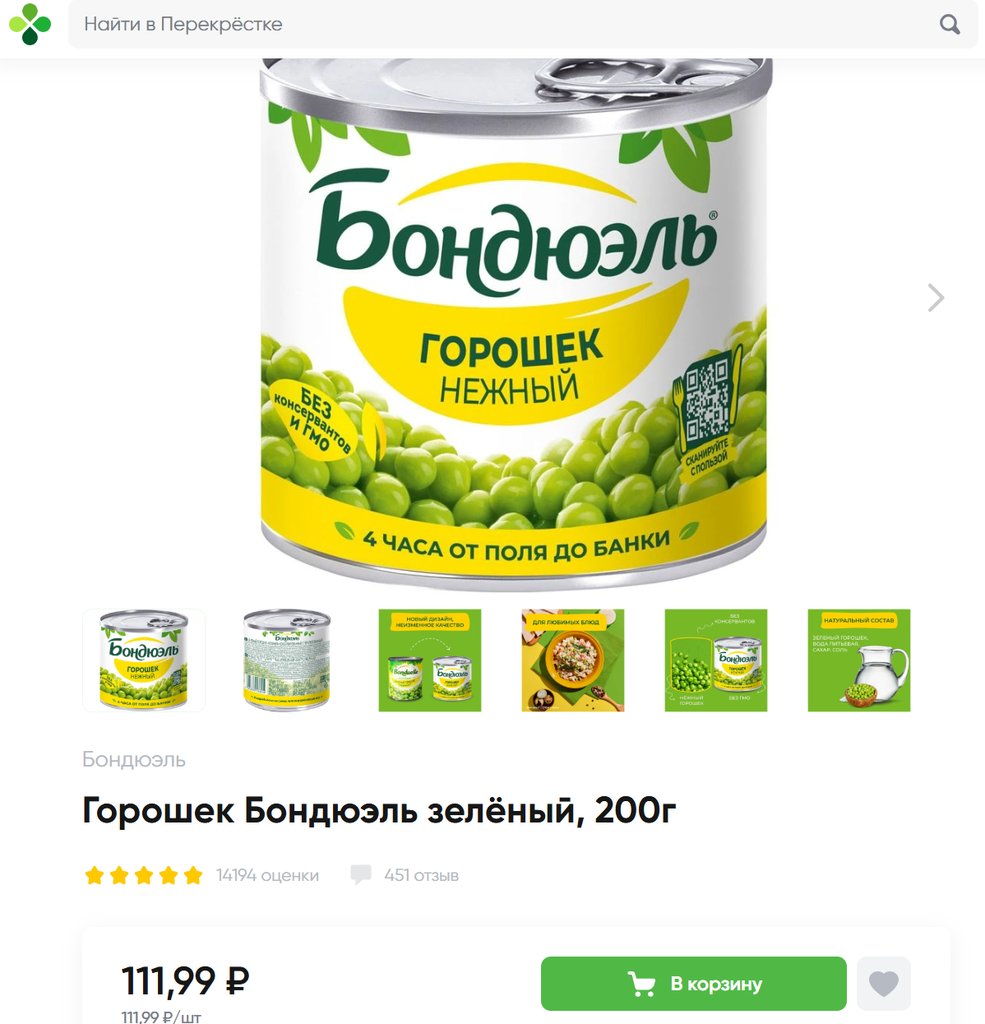This screenshot has width=985, height=1024.
Task: Click the speech bubble reviews icon
Action: click(361, 875)
